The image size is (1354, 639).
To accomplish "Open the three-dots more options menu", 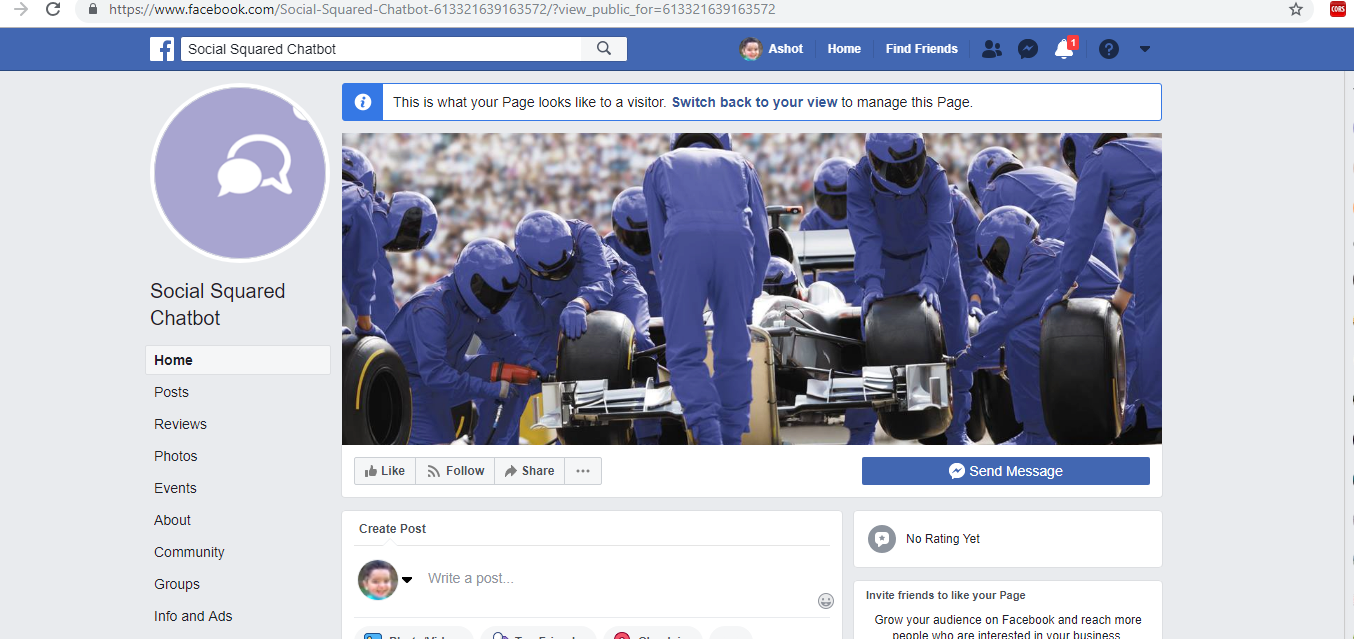I will [x=583, y=471].
